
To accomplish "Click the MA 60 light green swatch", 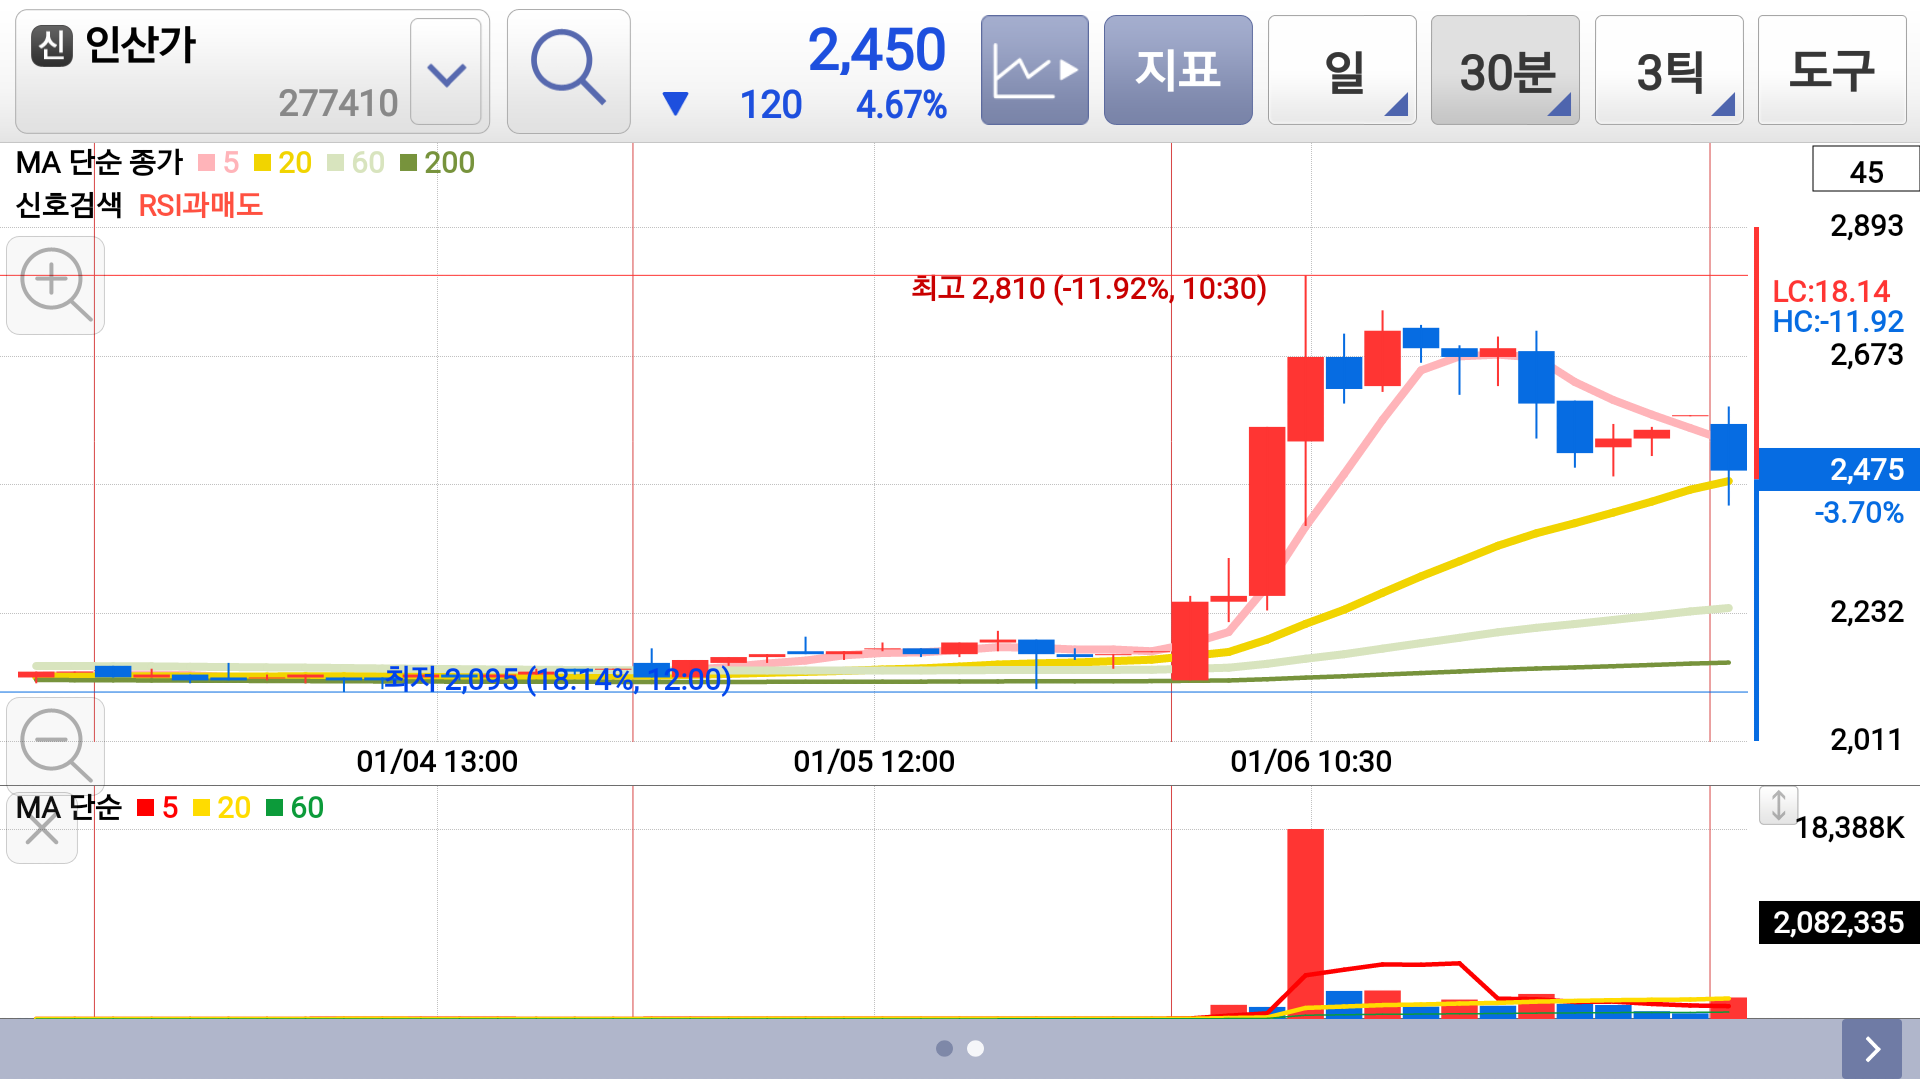I will [336, 163].
